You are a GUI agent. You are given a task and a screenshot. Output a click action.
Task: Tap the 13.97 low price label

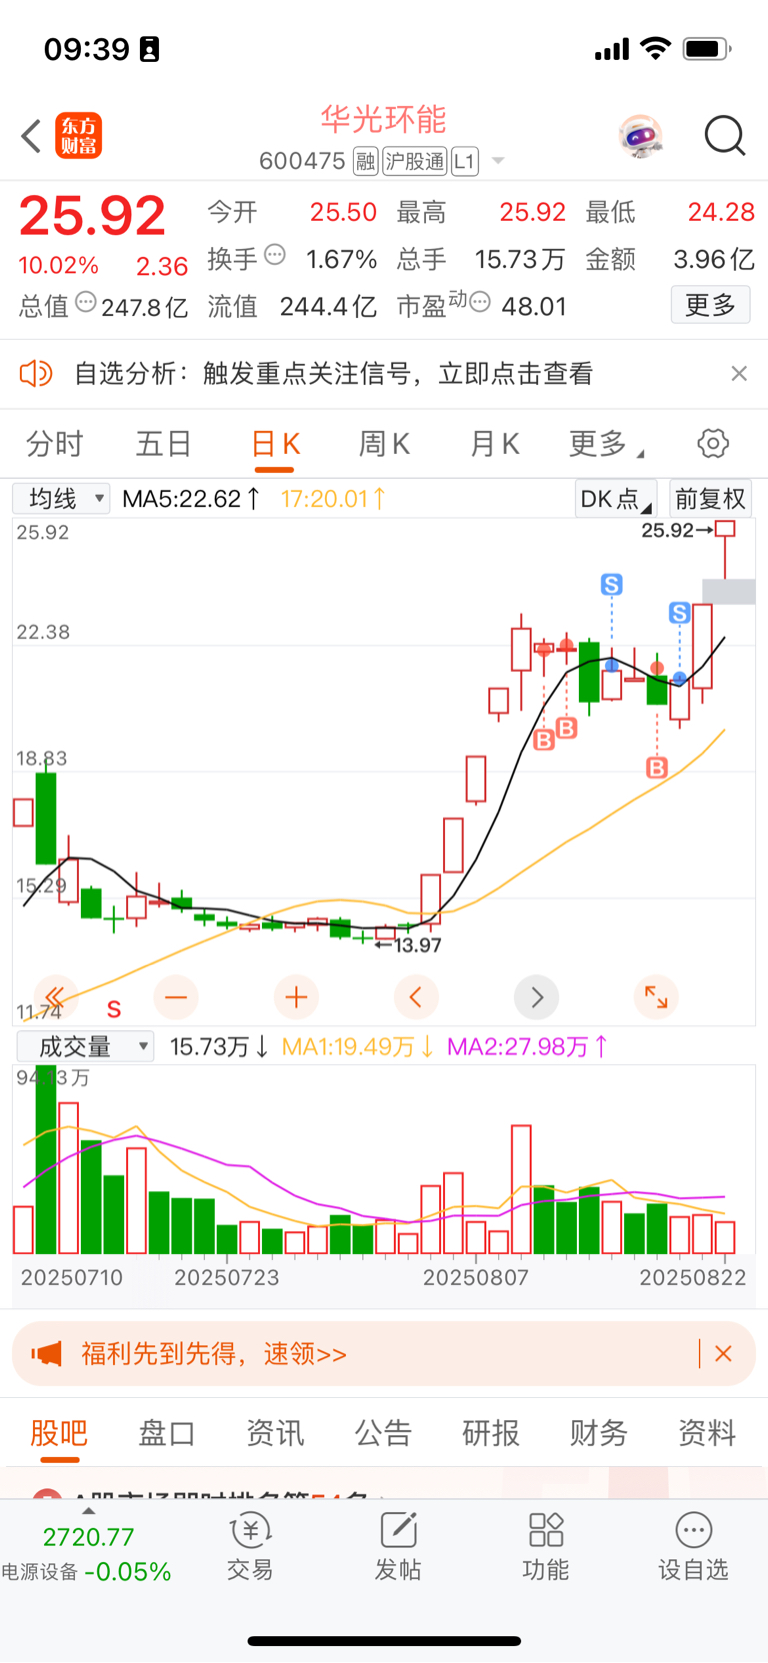(418, 945)
